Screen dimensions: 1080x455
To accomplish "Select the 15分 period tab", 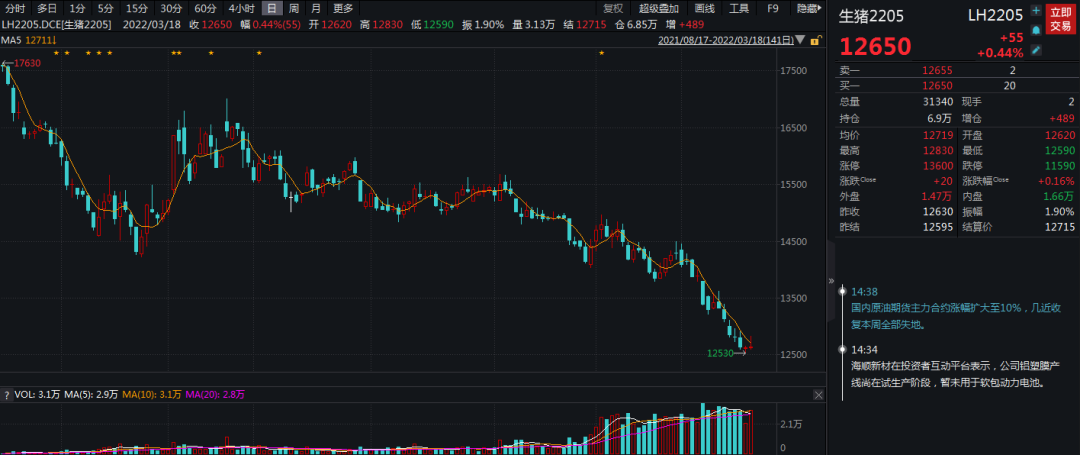I will 136,8.
